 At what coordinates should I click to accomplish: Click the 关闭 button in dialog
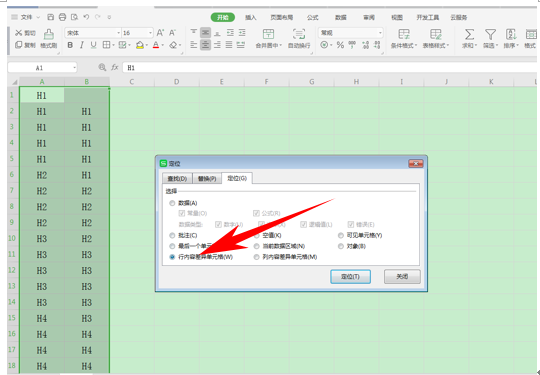(402, 277)
